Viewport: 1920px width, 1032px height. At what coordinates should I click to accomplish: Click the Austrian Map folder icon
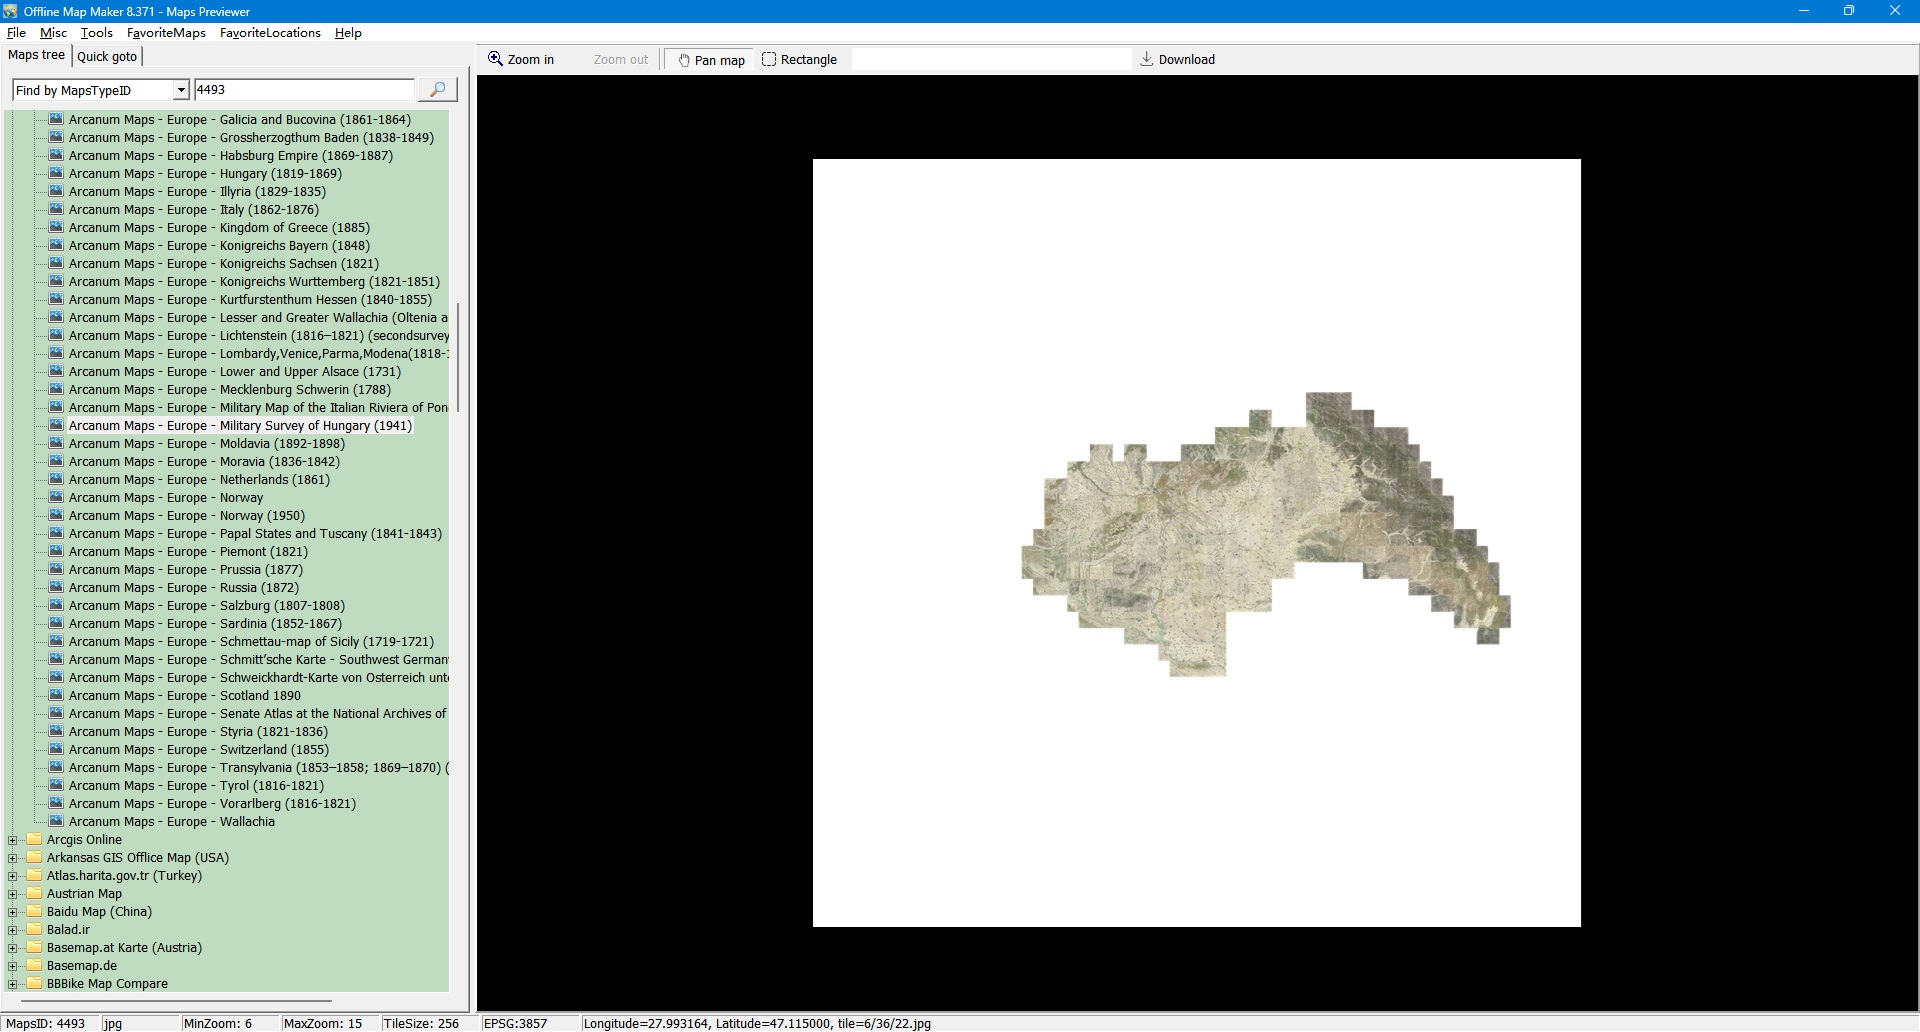tap(34, 894)
